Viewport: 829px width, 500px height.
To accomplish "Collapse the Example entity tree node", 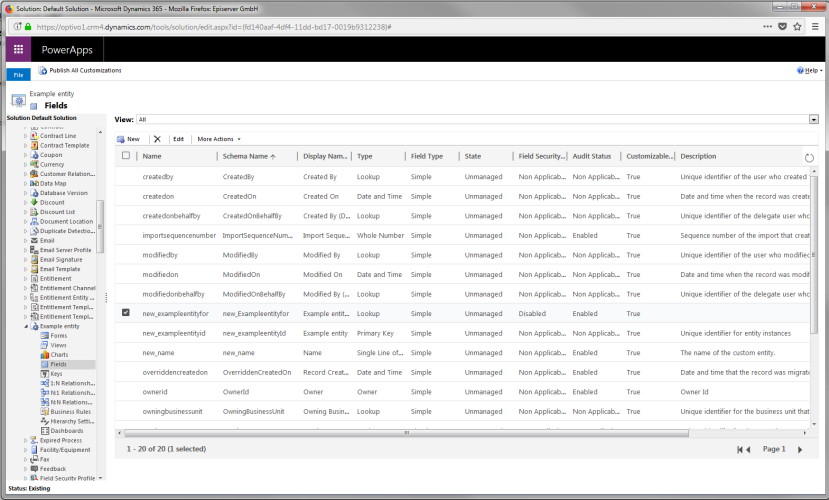I will [x=26, y=326].
